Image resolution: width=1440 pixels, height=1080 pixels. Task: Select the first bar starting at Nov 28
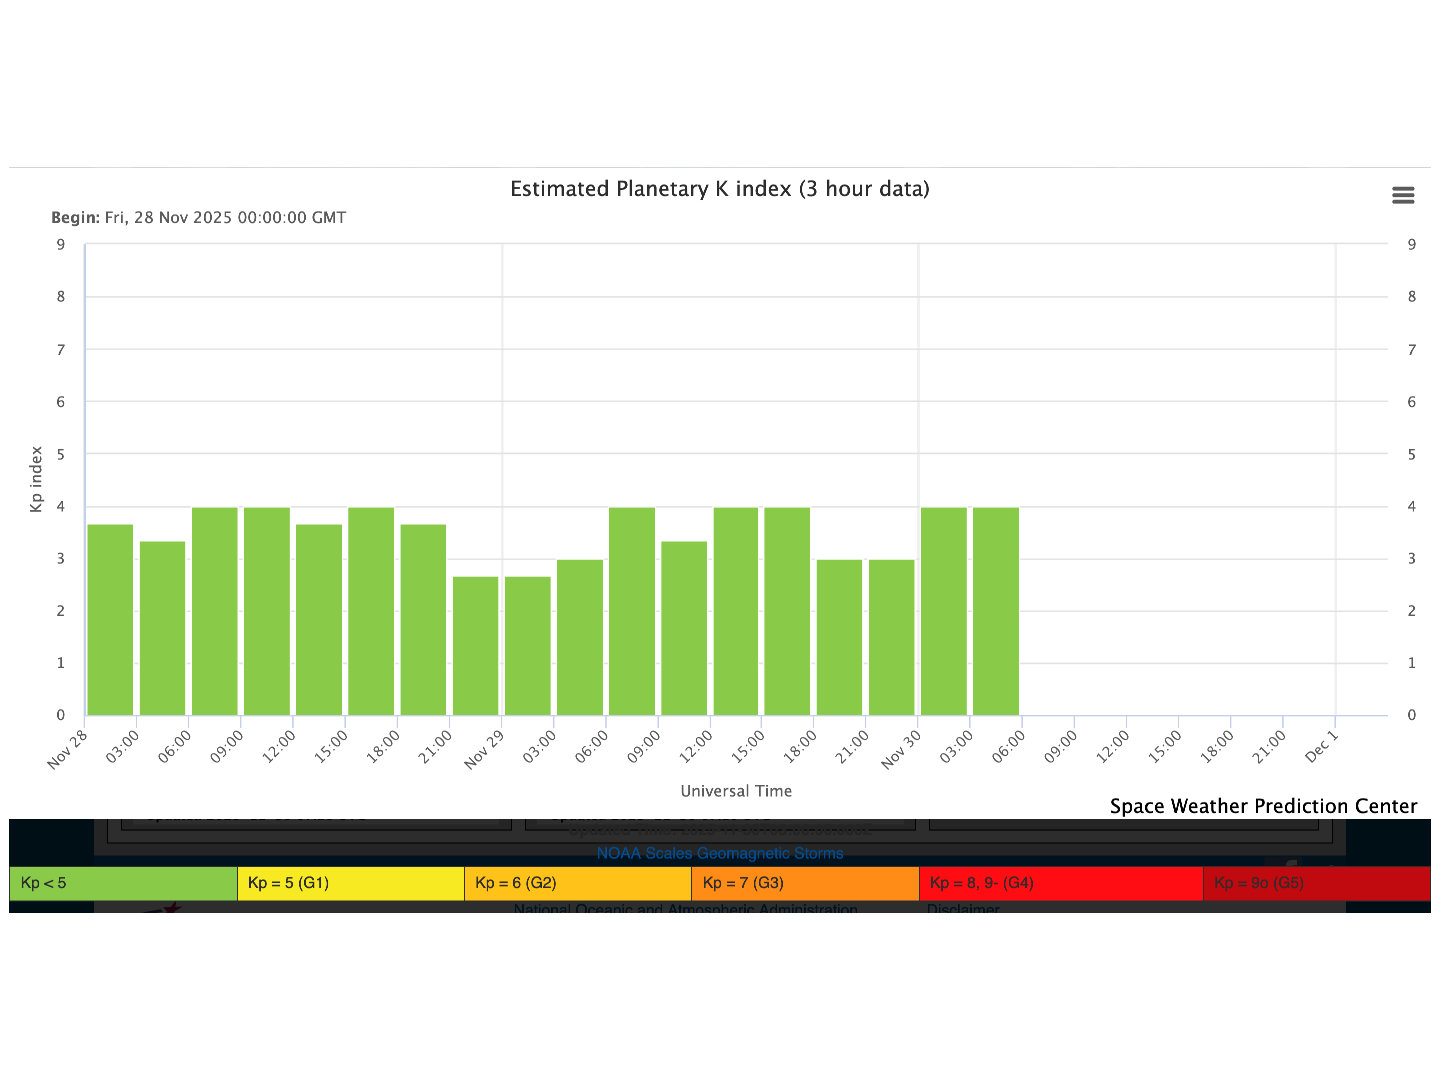110,620
